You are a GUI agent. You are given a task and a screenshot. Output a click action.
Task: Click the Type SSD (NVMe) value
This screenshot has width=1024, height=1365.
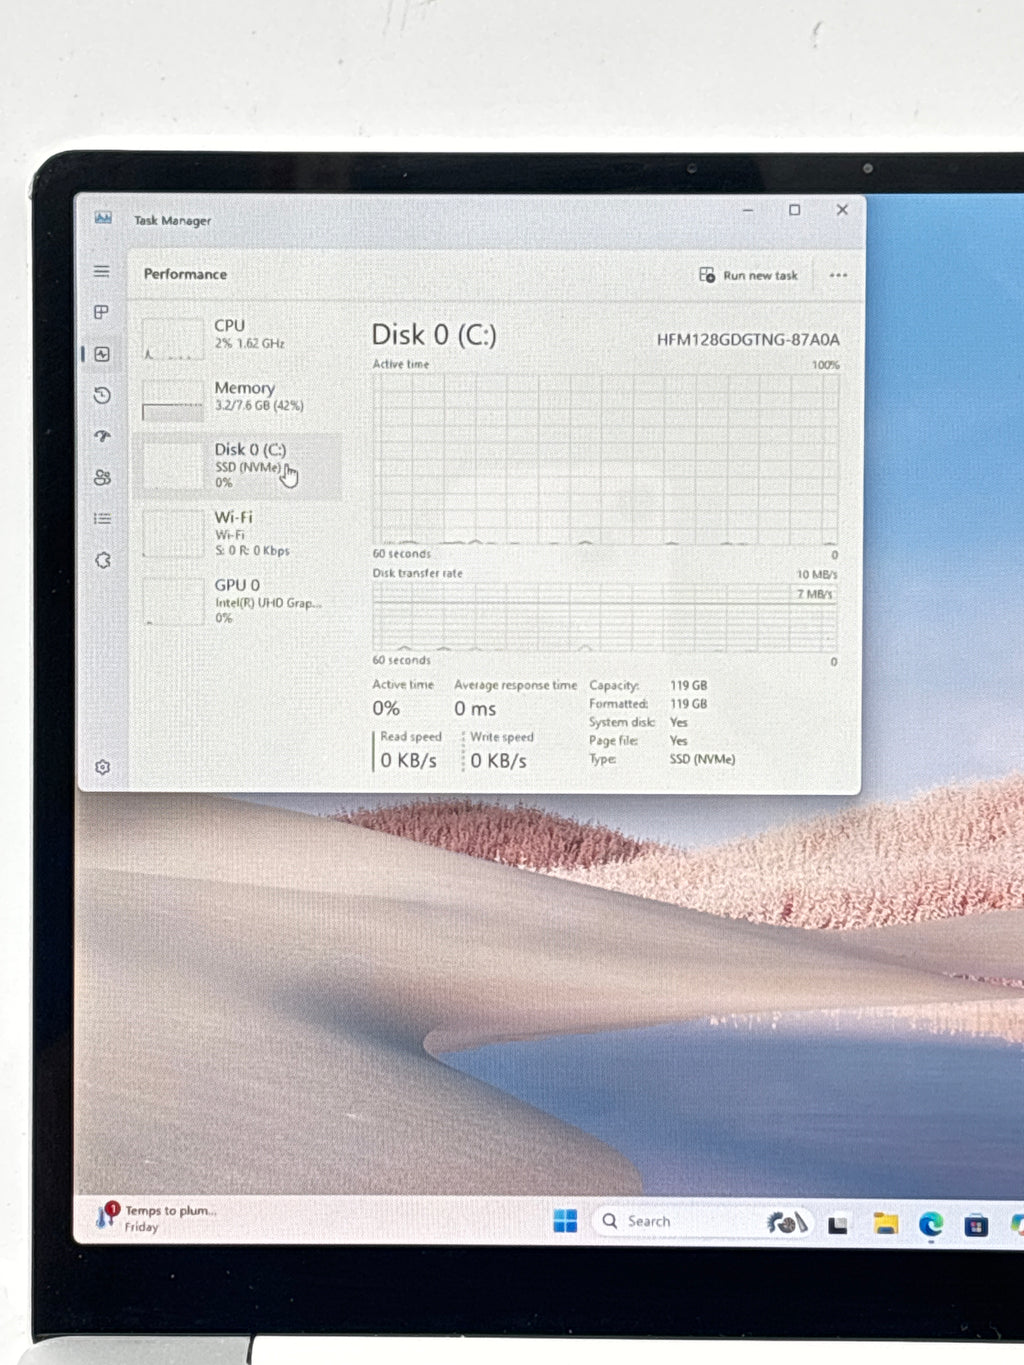coord(702,759)
